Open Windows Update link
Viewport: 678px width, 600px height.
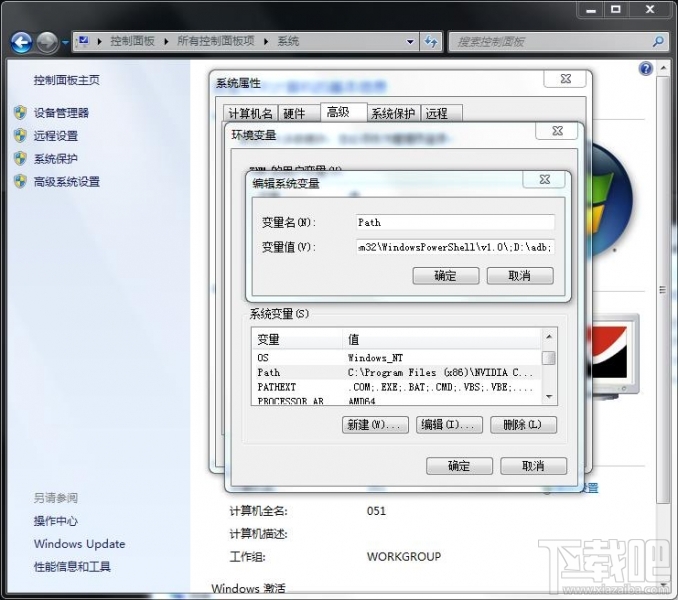(x=80, y=544)
